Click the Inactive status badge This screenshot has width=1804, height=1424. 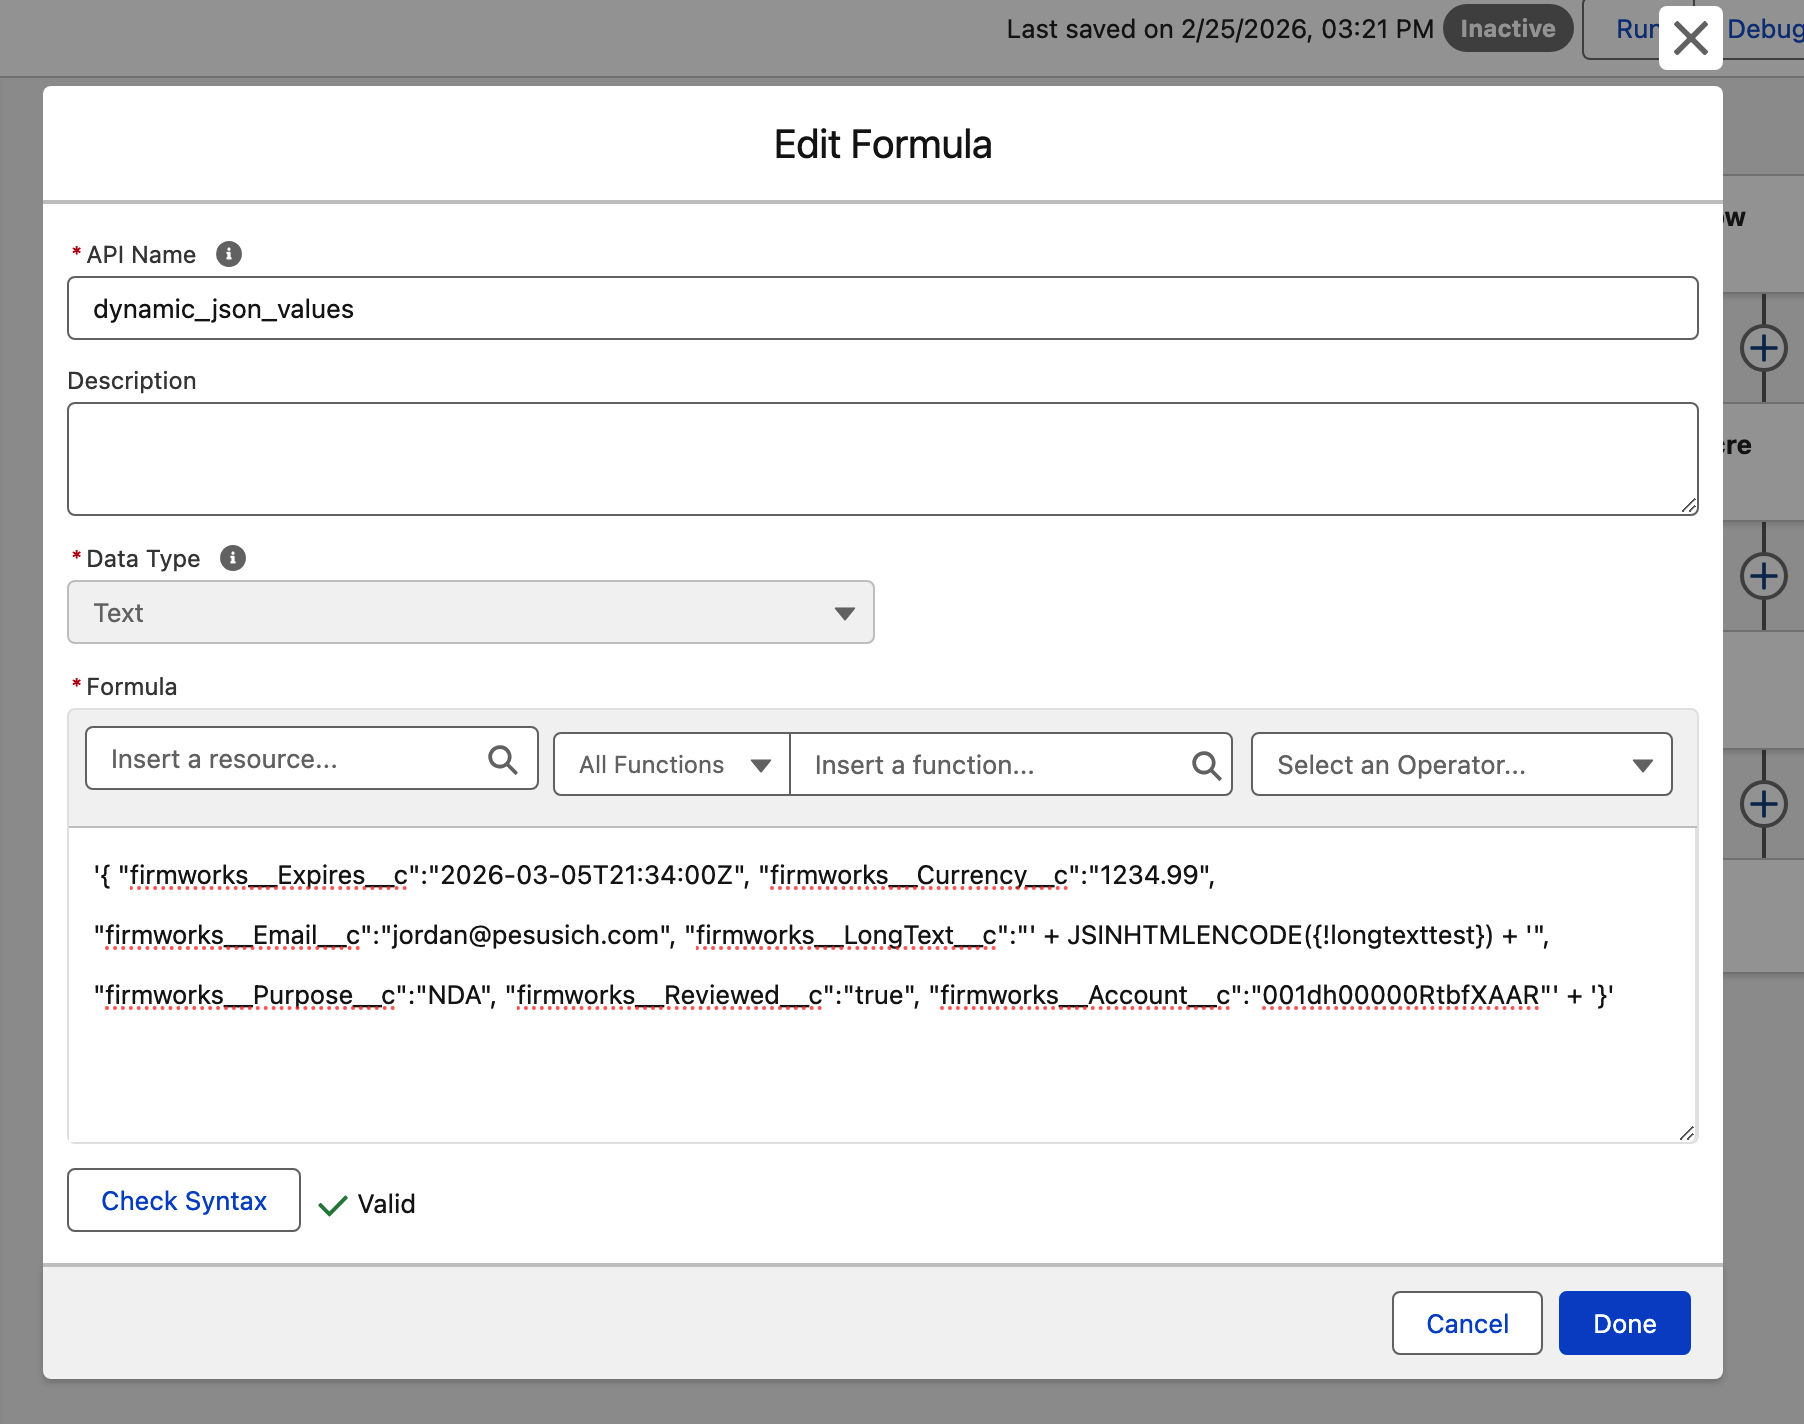pyautogui.click(x=1507, y=28)
